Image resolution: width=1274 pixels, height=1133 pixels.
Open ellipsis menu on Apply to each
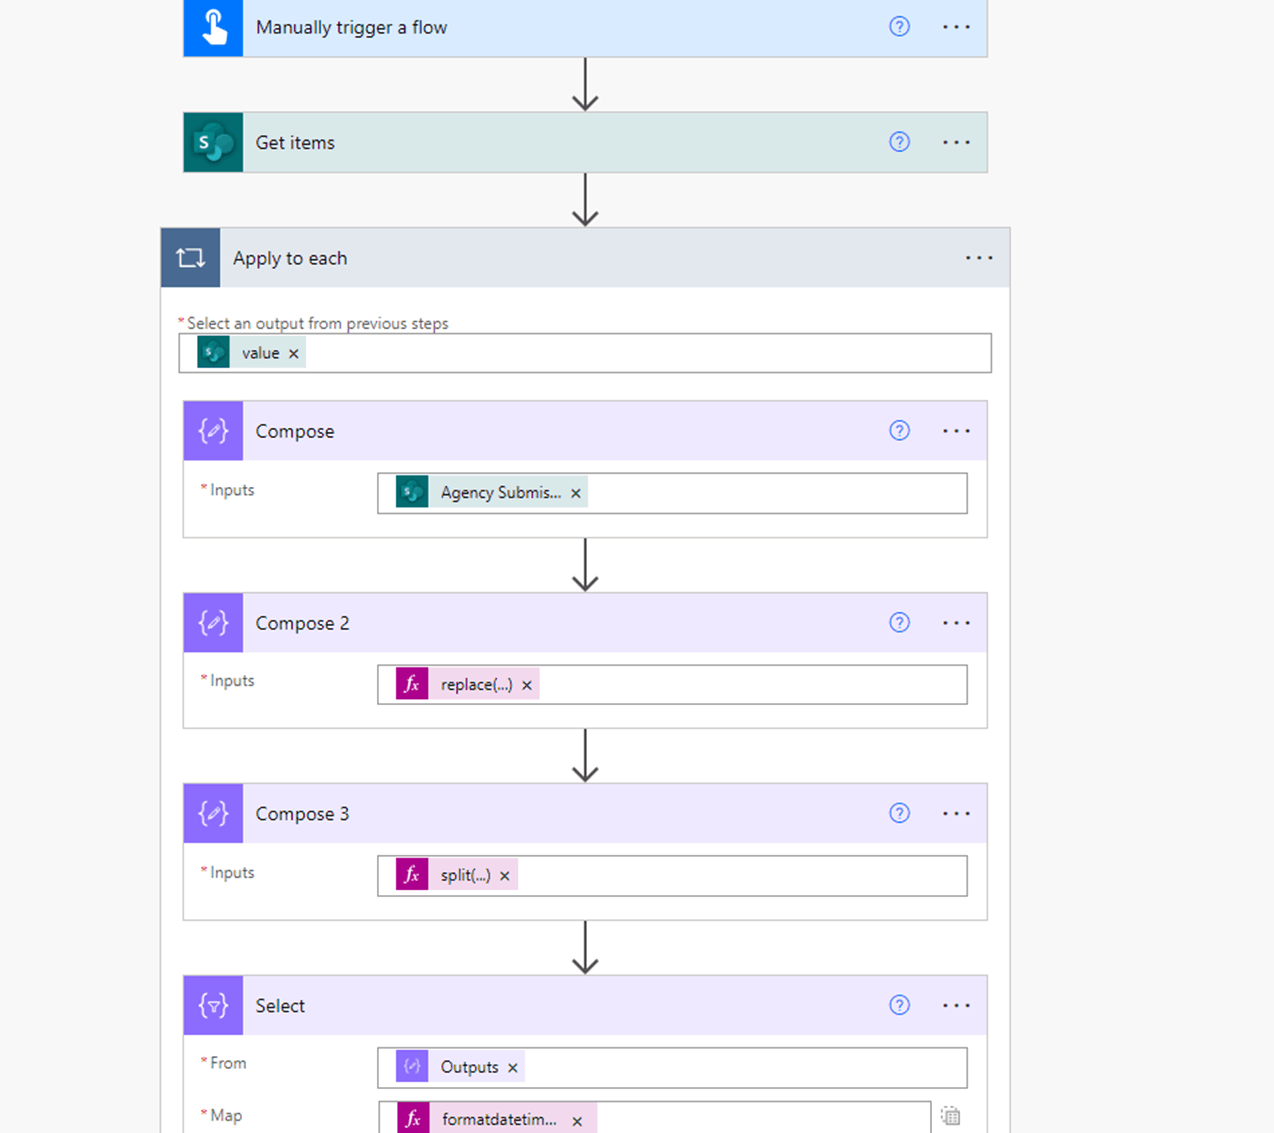click(979, 258)
